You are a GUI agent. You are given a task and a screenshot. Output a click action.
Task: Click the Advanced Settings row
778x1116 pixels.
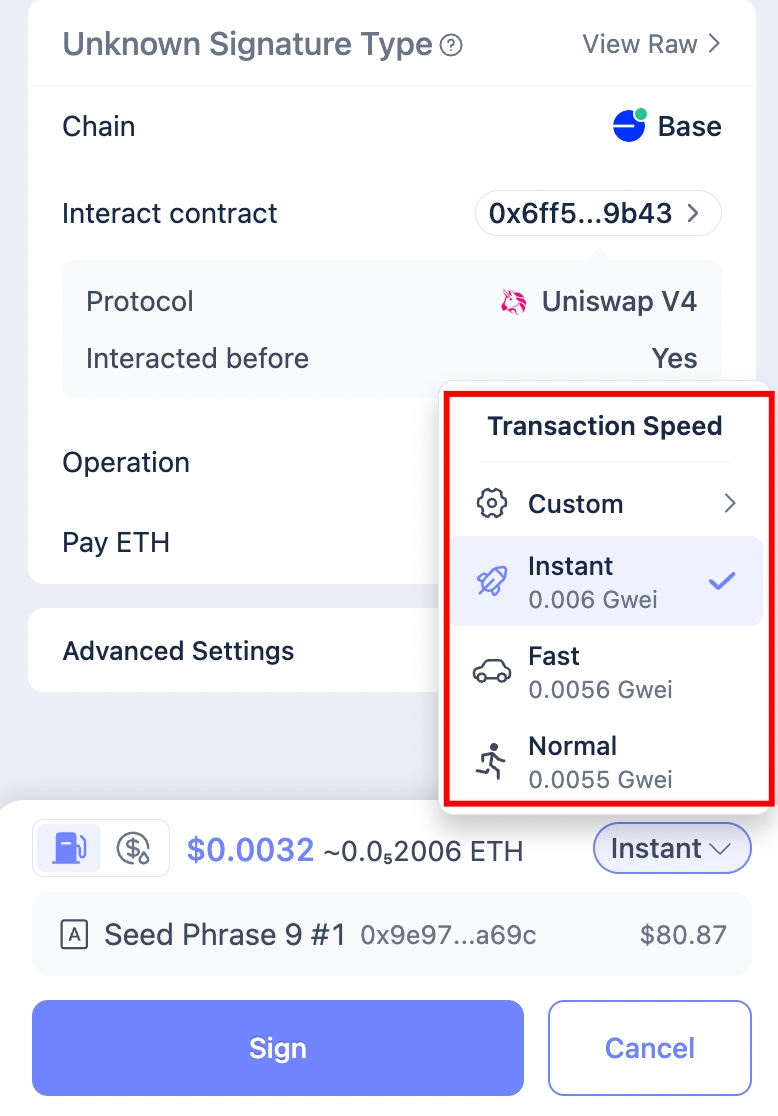tap(179, 651)
